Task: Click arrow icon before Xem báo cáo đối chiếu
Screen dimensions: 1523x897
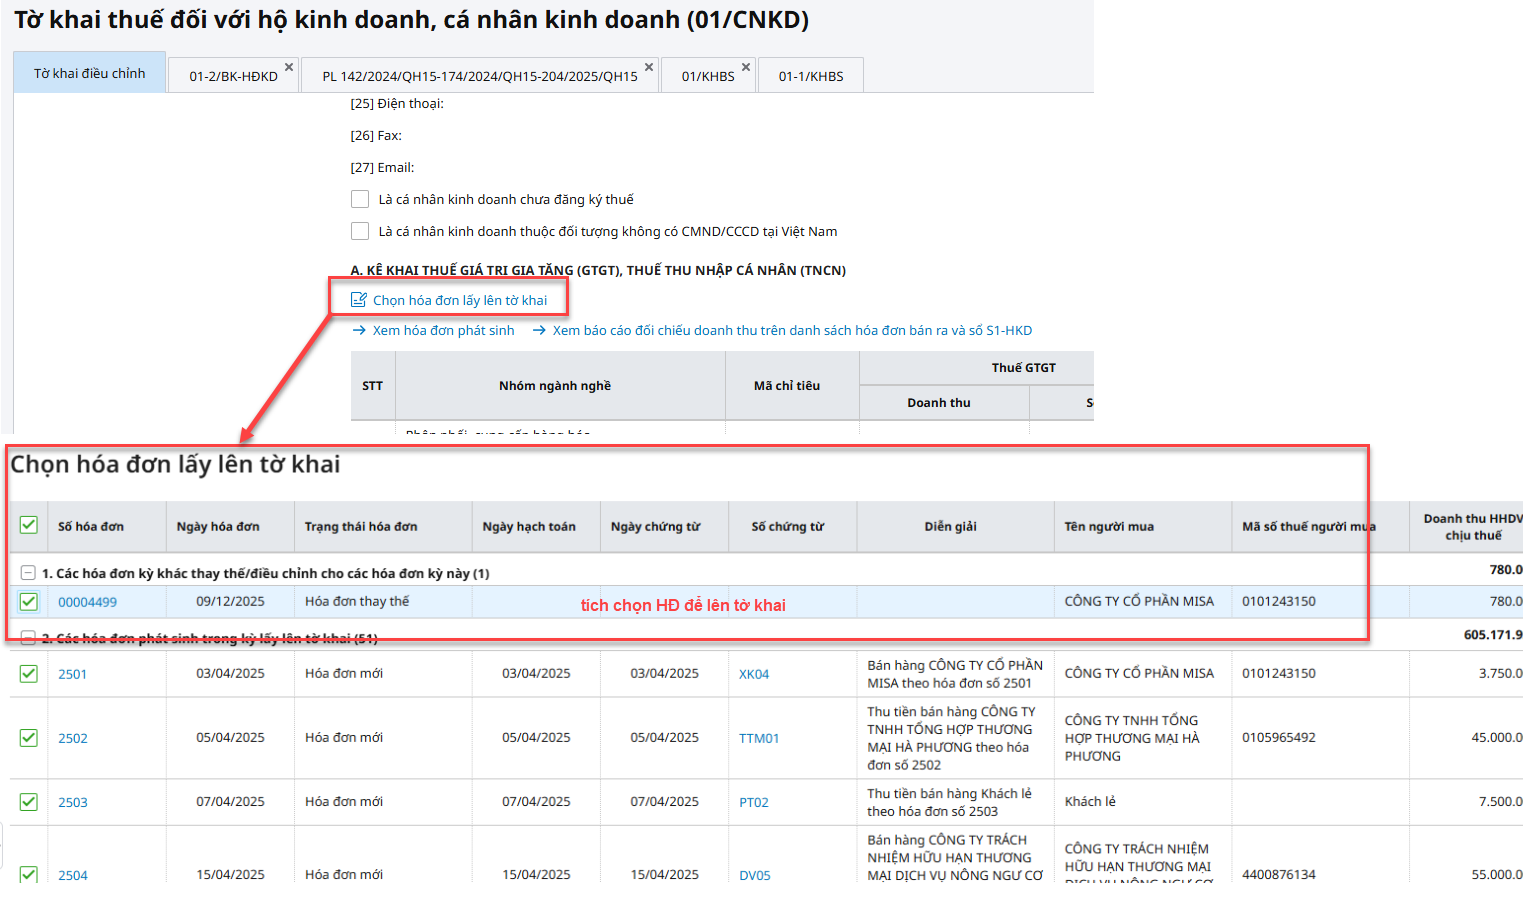Action: click(x=540, y=331)
